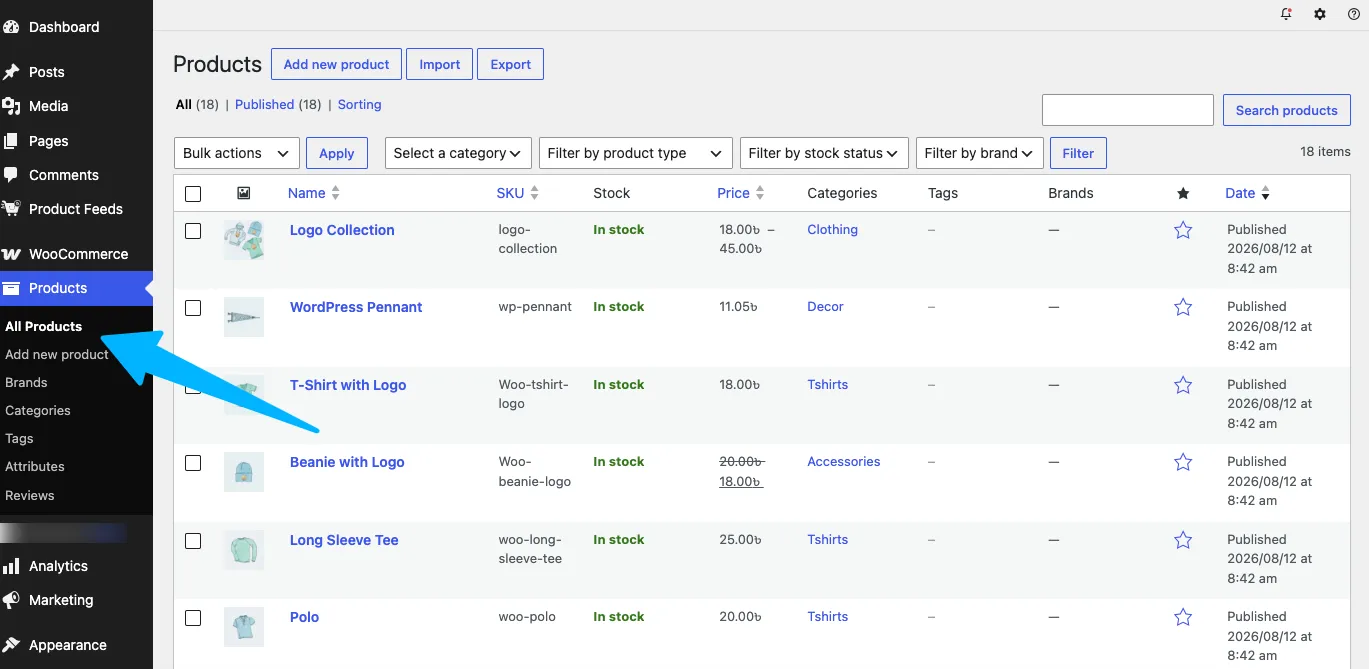Click the Marketing megaphone icon
This screenshot has width=1369, height=669.
coord(11,600)
